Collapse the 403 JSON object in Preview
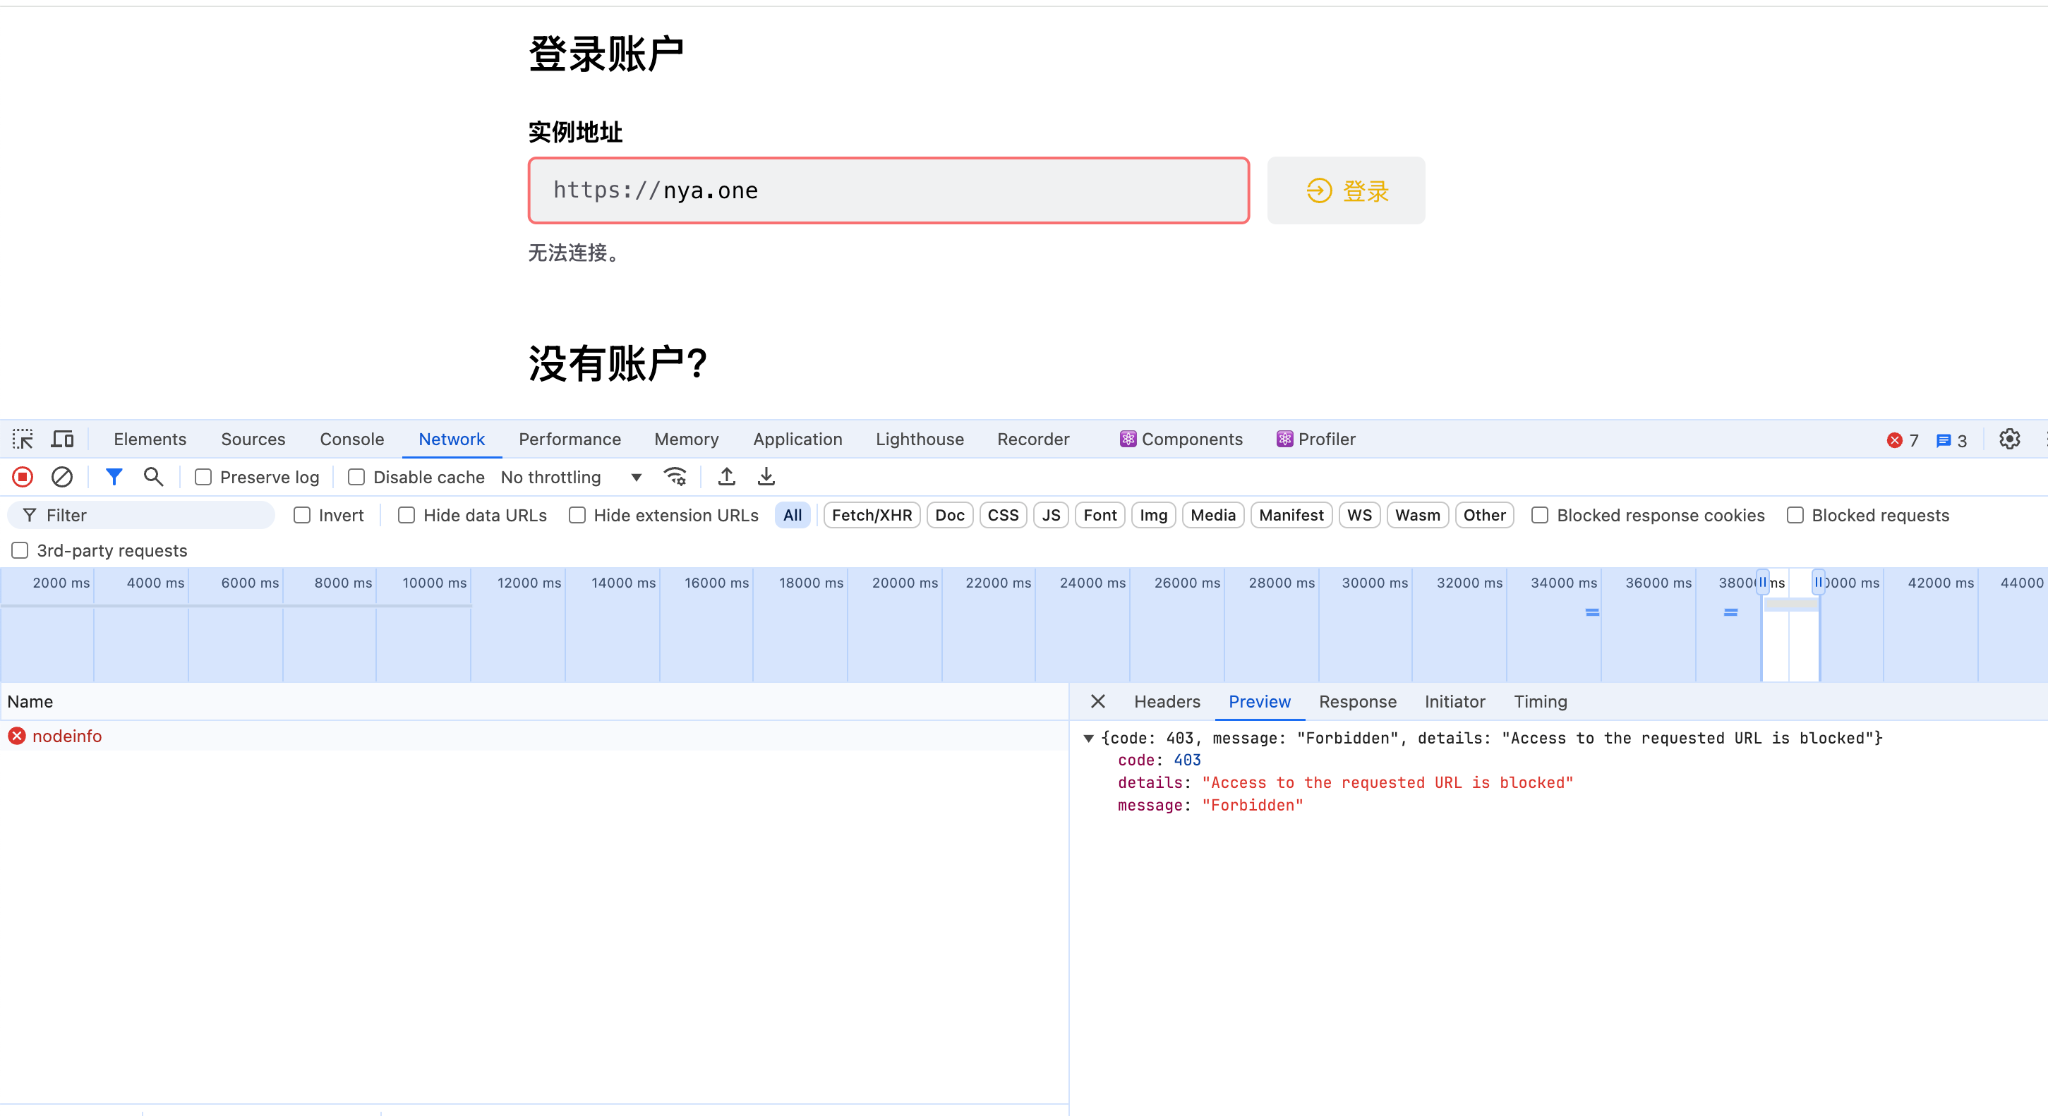This screenshot has width=2048, height=1116. point(1089,738)
